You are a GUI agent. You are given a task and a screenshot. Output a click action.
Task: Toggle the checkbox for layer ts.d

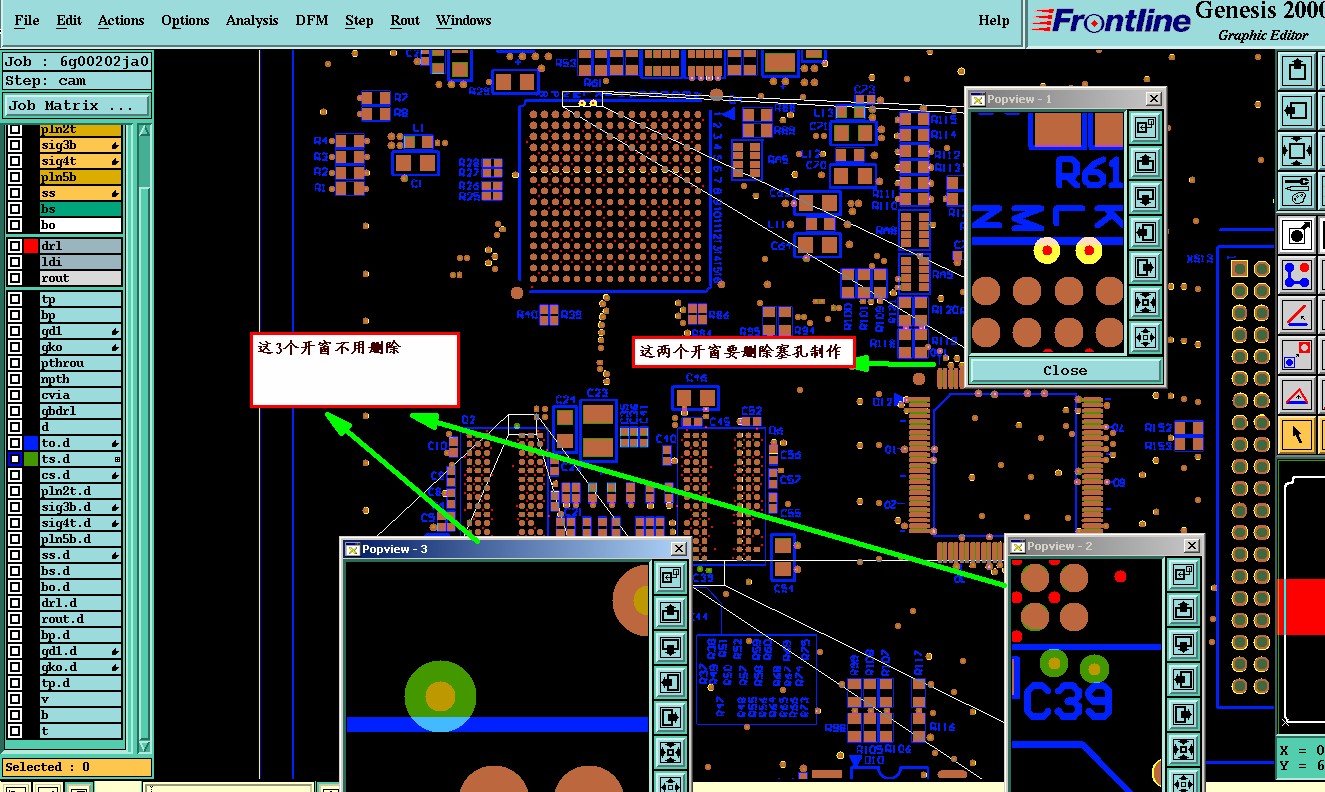pos(14,459)
